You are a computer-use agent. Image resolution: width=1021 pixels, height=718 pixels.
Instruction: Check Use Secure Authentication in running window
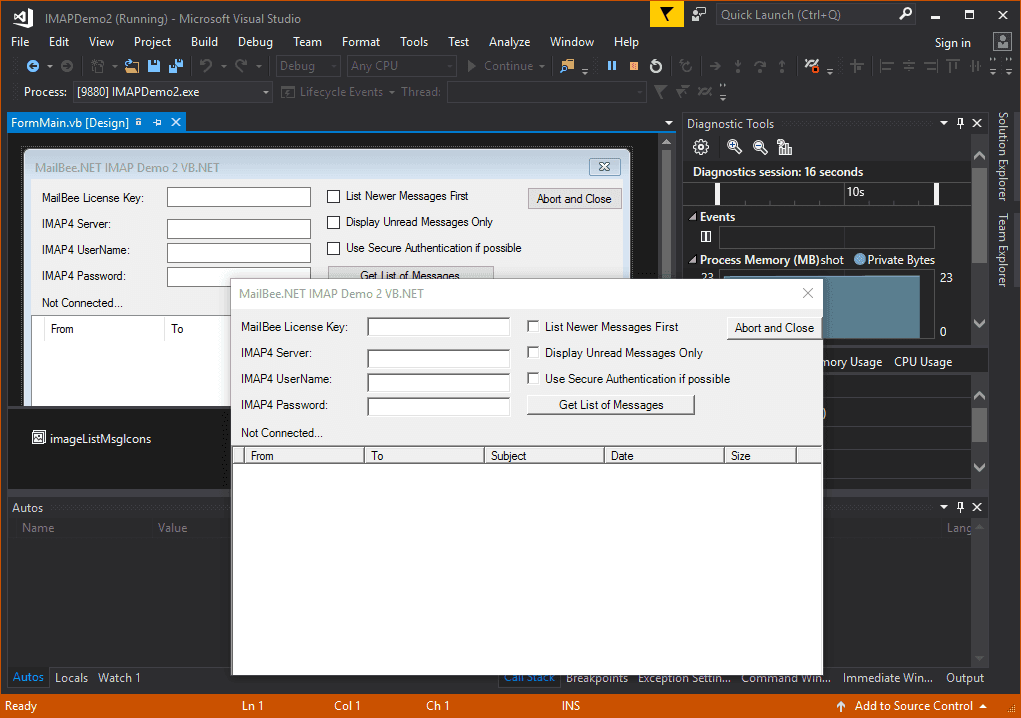(533, 378)
